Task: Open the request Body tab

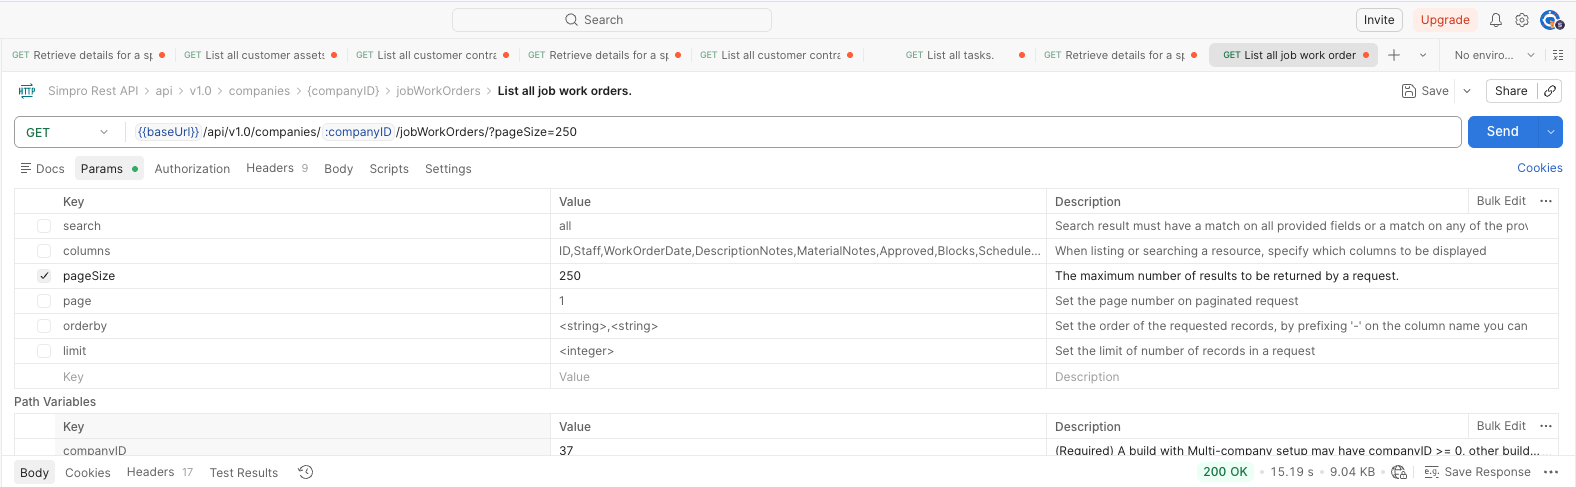Action: pyautogui.click(x=338, y=169)
